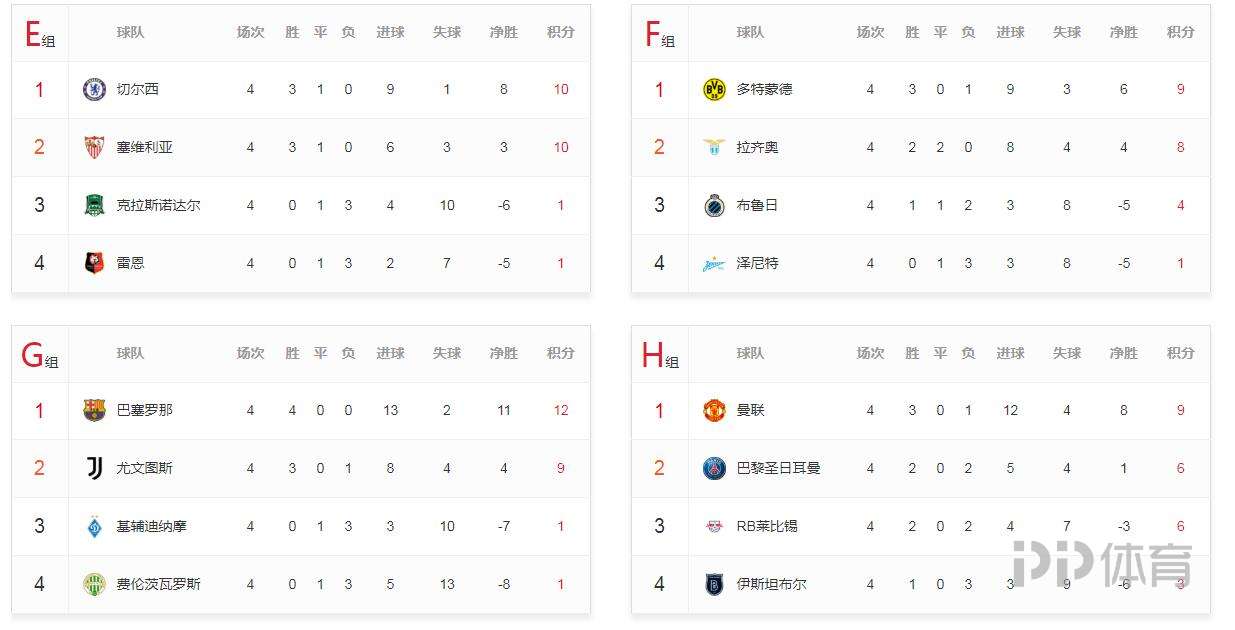Click the Chelsea club crest icon
Screen dimensions: 1235x630
pyautogui.click(x=94, y=90)
